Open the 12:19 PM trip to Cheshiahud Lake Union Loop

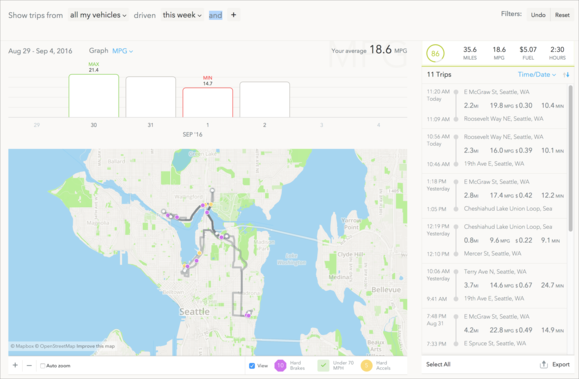click(x=494, y=240)
